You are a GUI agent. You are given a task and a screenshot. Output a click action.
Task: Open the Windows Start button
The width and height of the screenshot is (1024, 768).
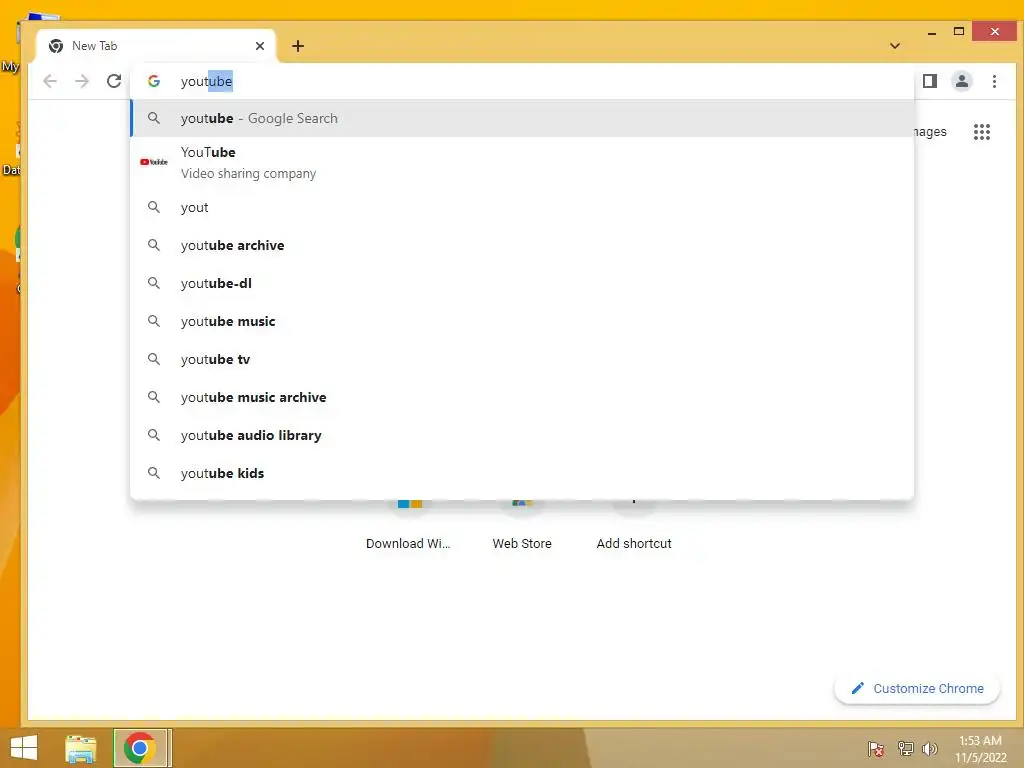(24, 748)
